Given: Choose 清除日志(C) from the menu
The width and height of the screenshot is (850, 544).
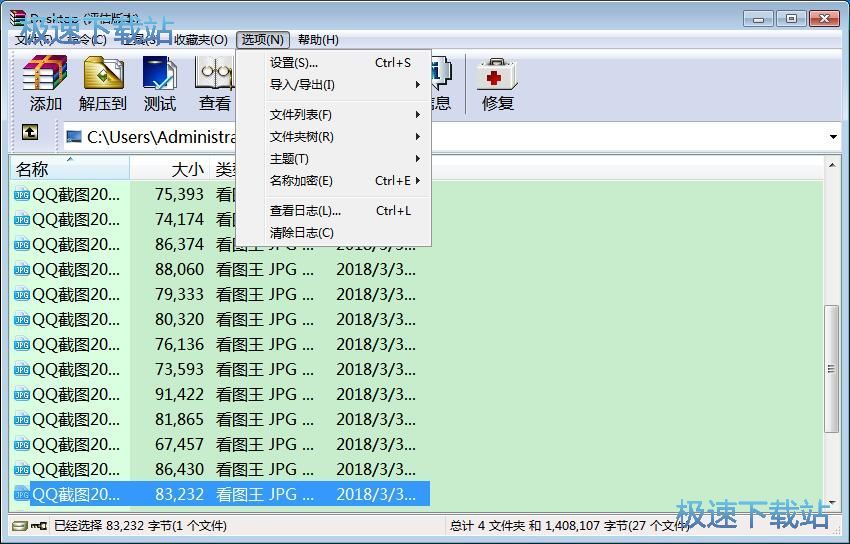Looking at the screenshot, I should (x=333, y=232).
